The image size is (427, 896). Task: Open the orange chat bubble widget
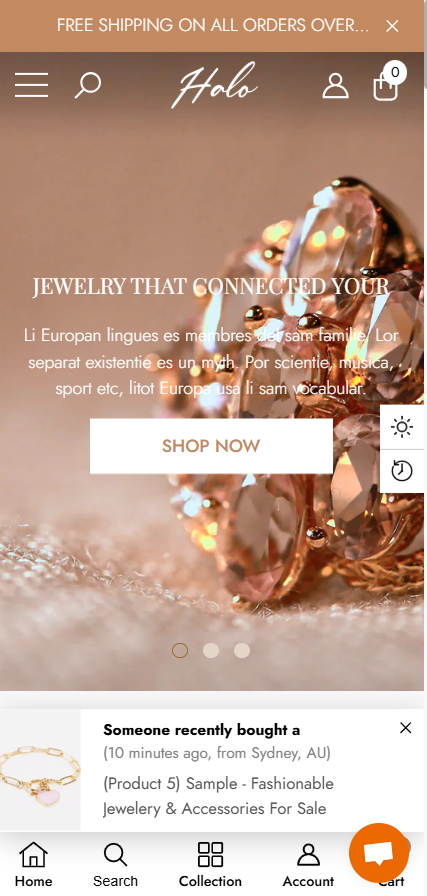379,853
